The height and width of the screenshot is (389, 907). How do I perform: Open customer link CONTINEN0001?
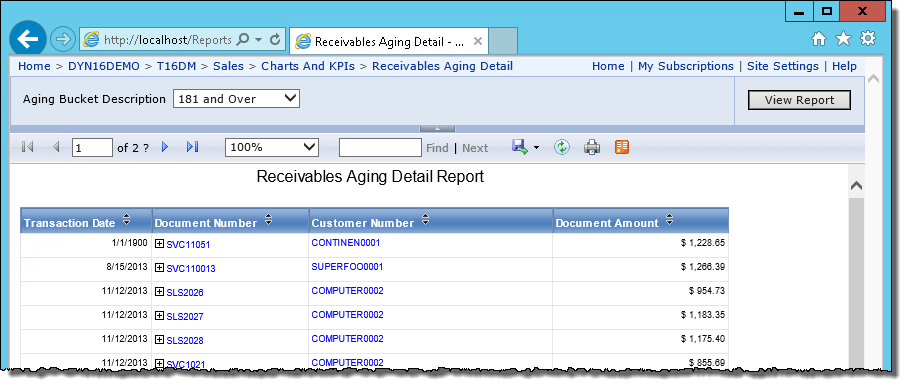[346, 243]
